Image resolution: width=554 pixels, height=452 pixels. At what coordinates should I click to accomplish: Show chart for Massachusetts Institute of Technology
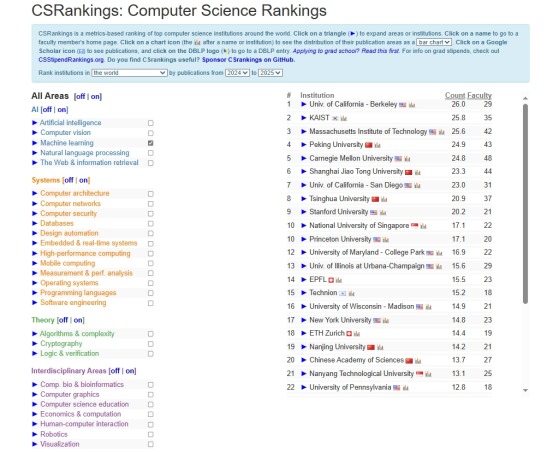pyautogui.click(x=442, y=132)
